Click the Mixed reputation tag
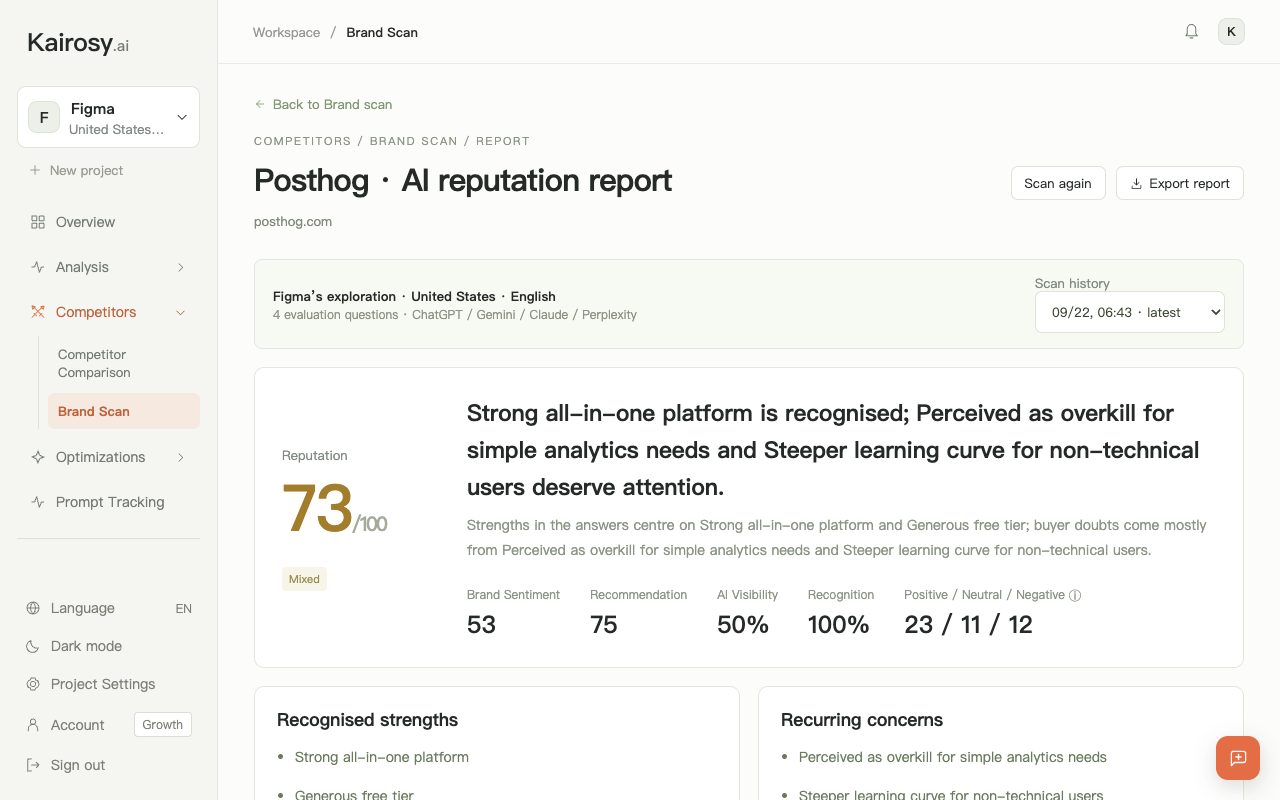The height and width of the screenshot is (800, 1280). [x=304, y=579]
